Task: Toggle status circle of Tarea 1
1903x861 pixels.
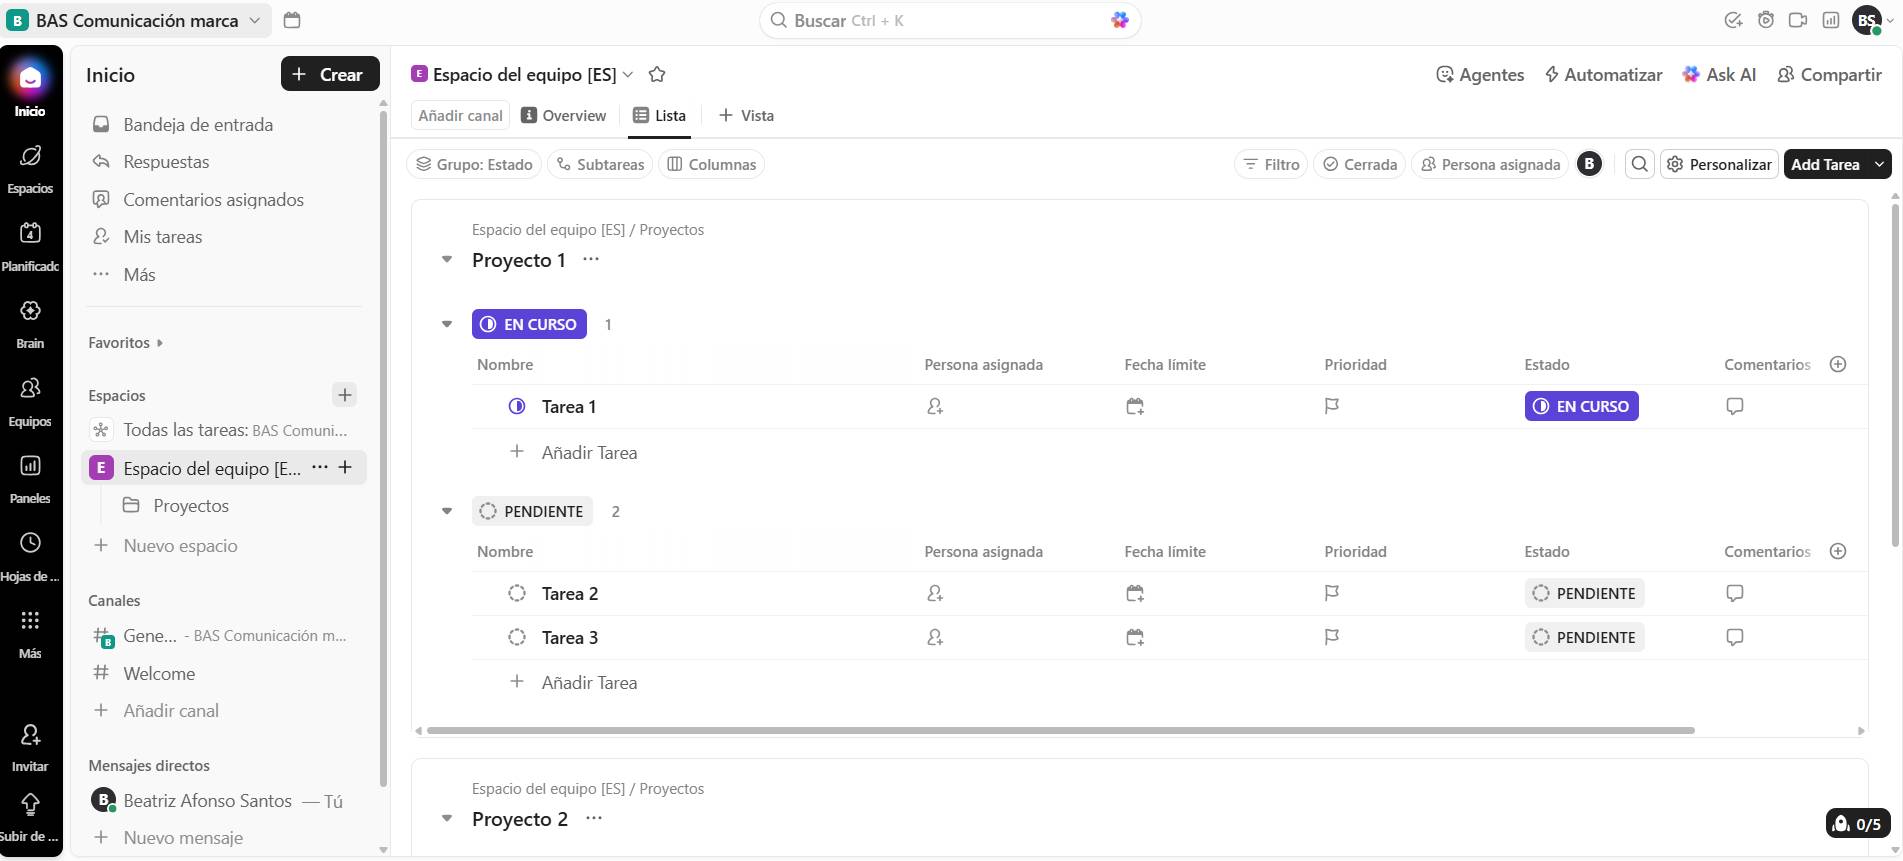Action: [517, 406]
